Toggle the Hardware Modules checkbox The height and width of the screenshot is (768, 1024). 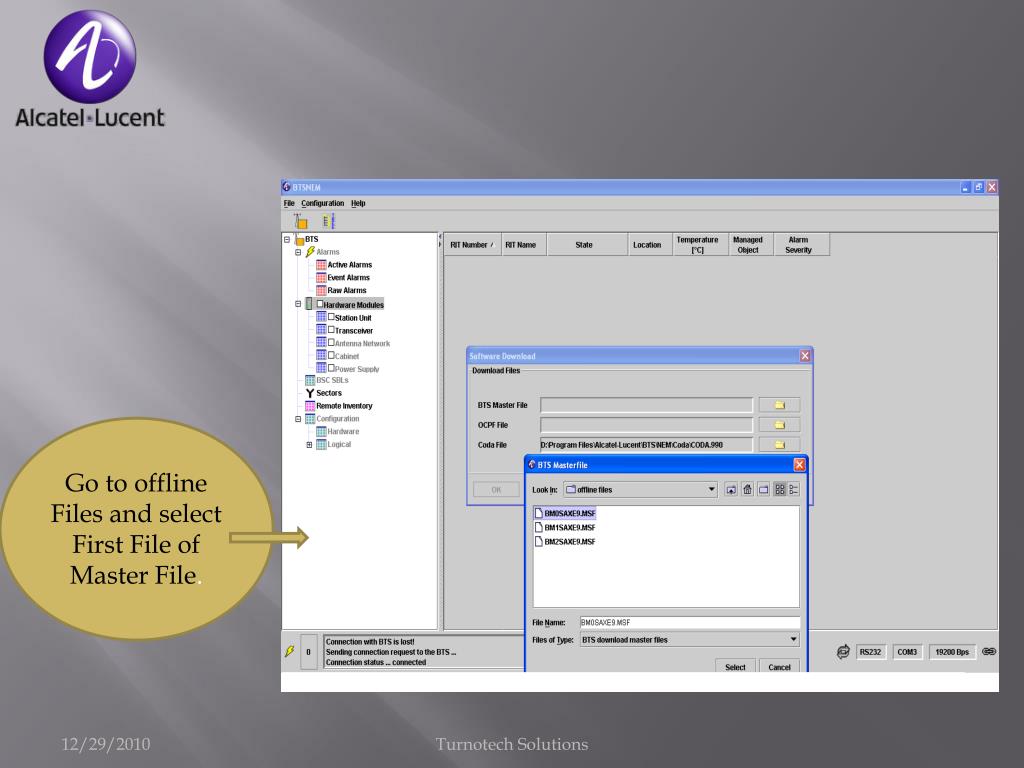320,304
